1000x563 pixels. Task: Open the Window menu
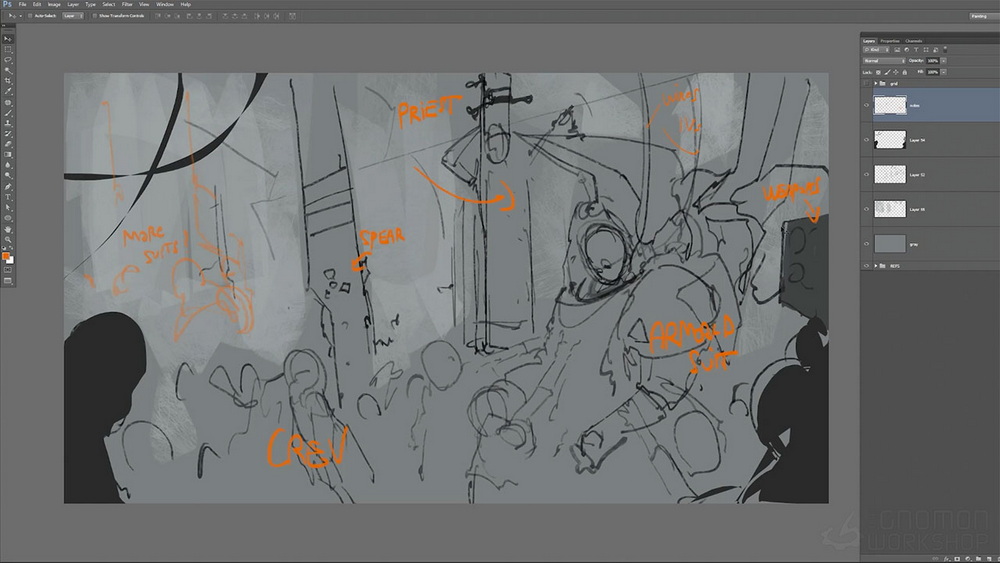click(165, 4)
